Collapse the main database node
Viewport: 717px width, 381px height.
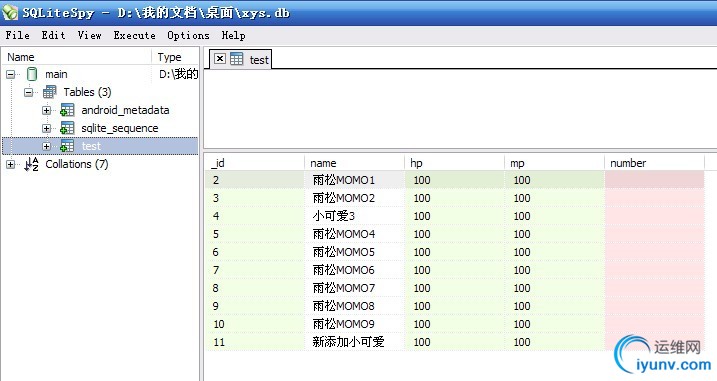click(11, 74)
